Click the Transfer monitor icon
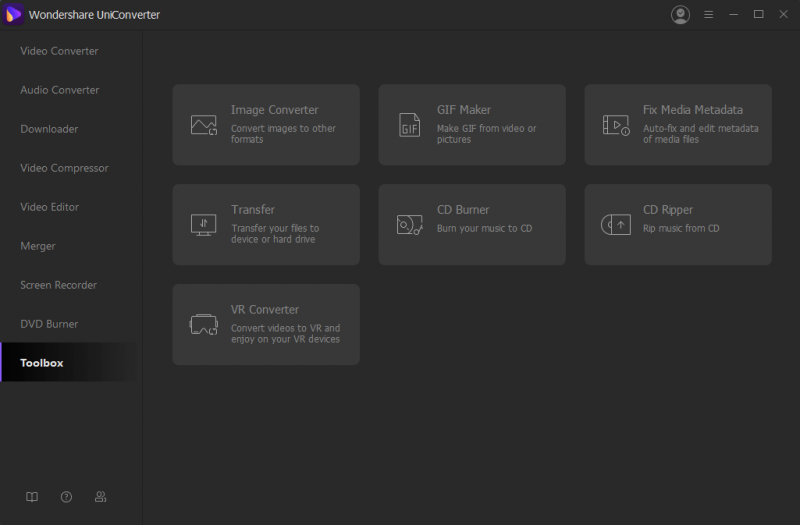 (204, 225)
